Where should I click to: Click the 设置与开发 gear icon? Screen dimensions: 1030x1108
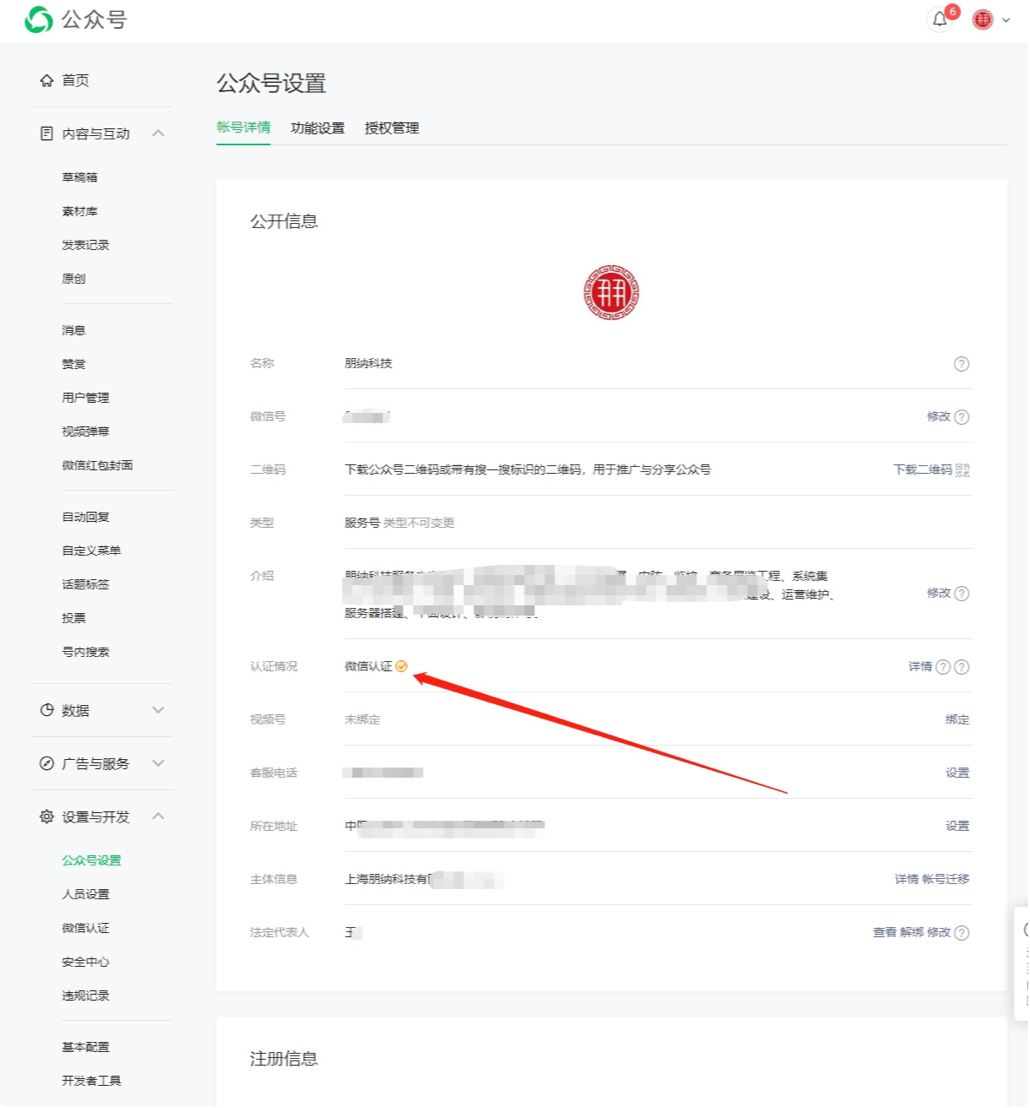click(x=47, y=817)
